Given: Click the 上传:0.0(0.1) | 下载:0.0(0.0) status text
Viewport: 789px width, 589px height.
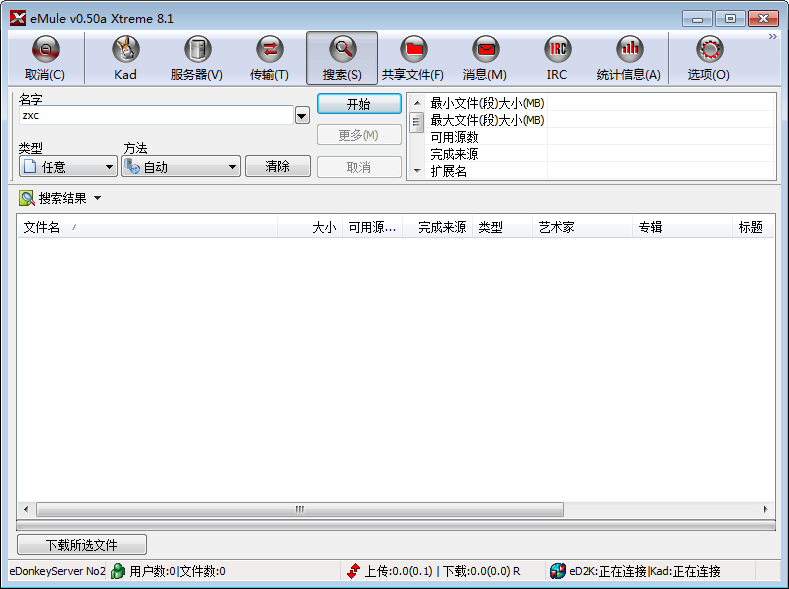Looking at the screenshot, I should [x=442, y=571].
